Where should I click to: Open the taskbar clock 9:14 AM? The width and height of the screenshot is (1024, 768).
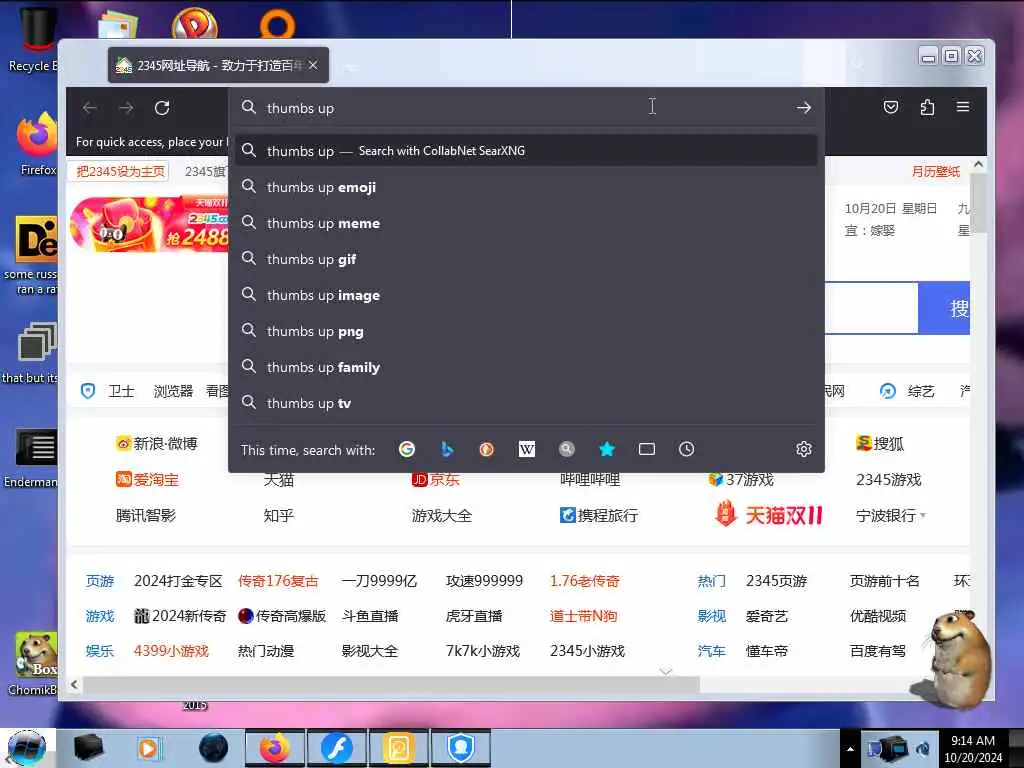973,749
